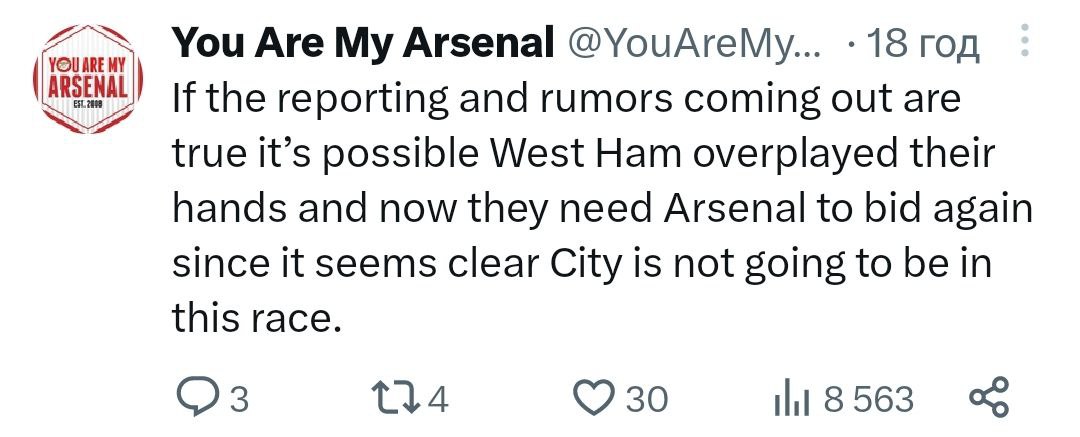
Task: Open the '18 год' timestamp link
Action: pyautogui.click(x=922, y=43)
